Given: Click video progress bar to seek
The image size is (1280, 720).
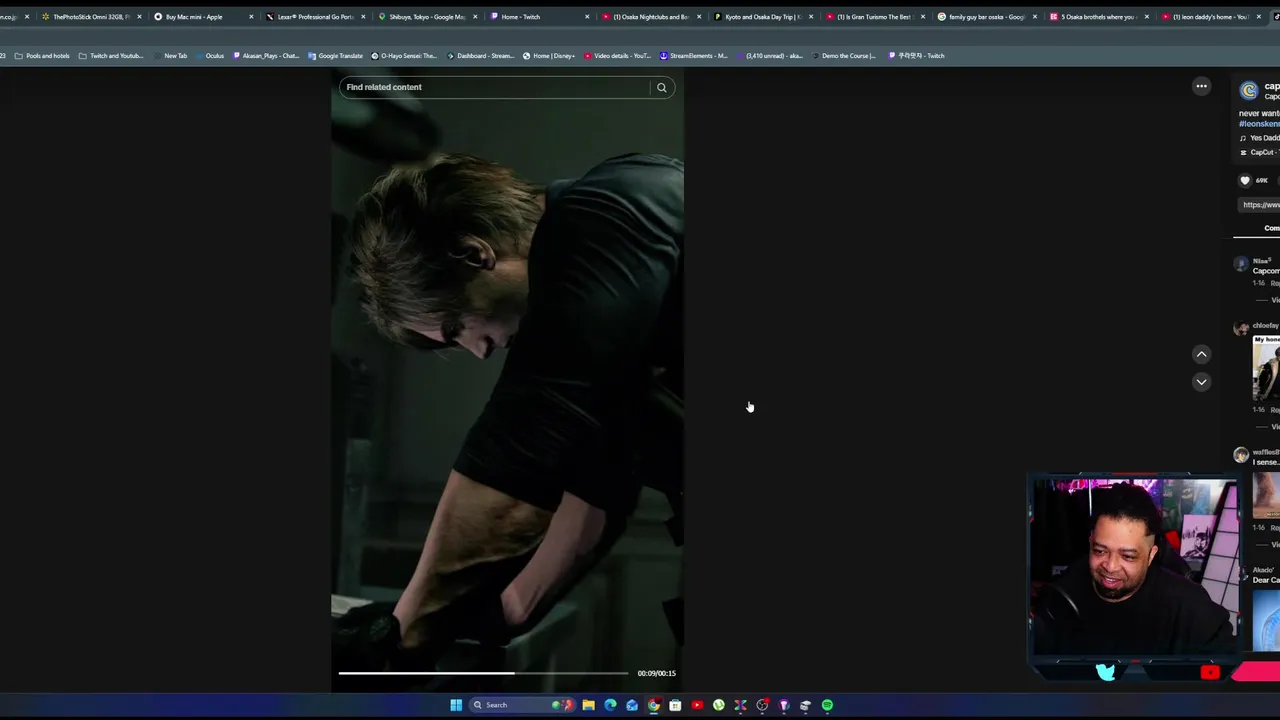Looking at the screenshot, I should pos(483,673).
